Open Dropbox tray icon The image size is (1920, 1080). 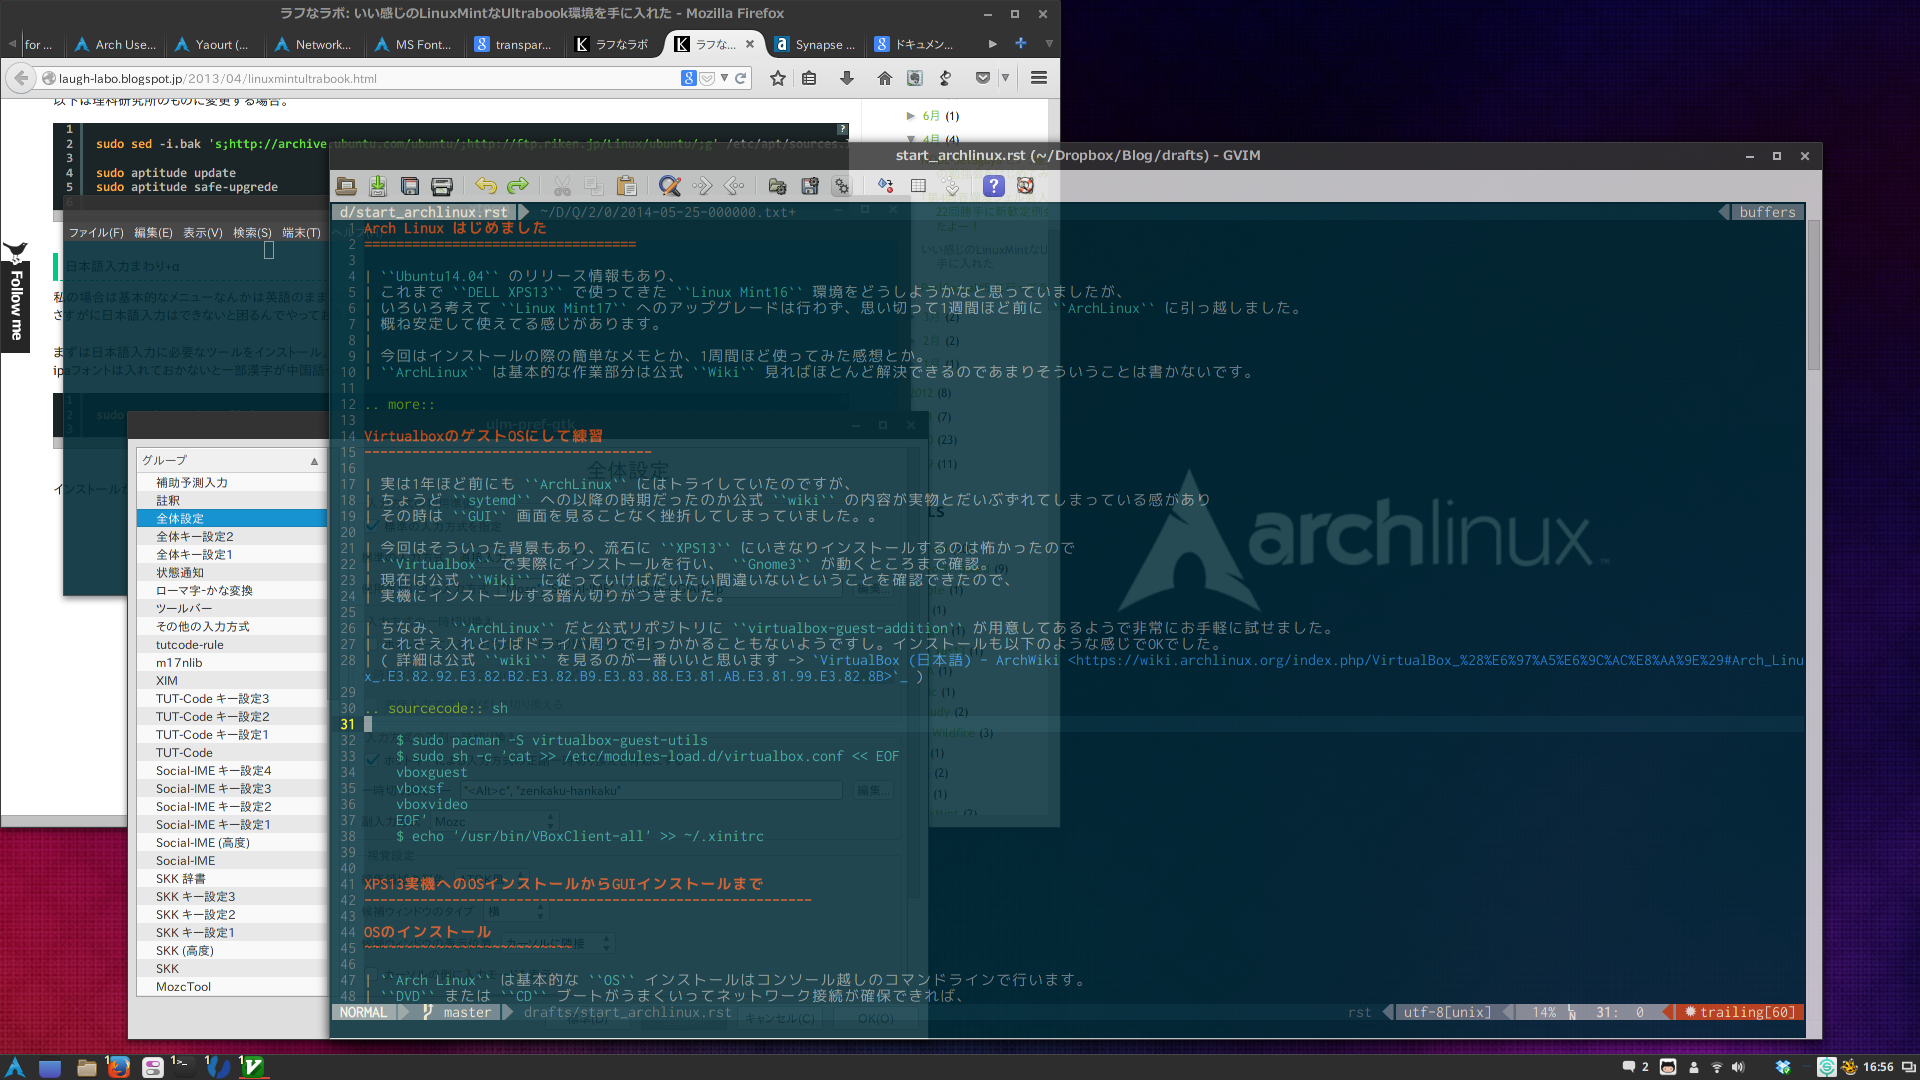coord(1783,1067)
